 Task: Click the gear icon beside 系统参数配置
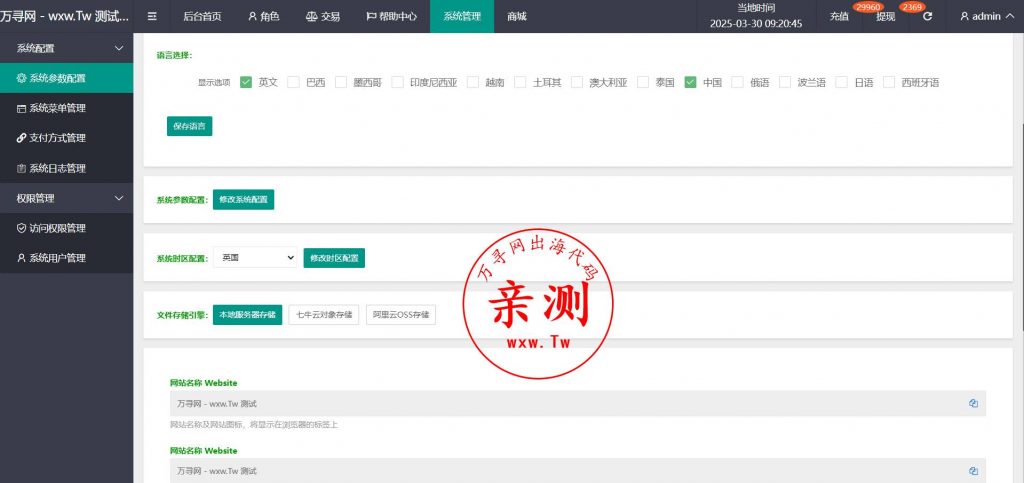[22, 78]
